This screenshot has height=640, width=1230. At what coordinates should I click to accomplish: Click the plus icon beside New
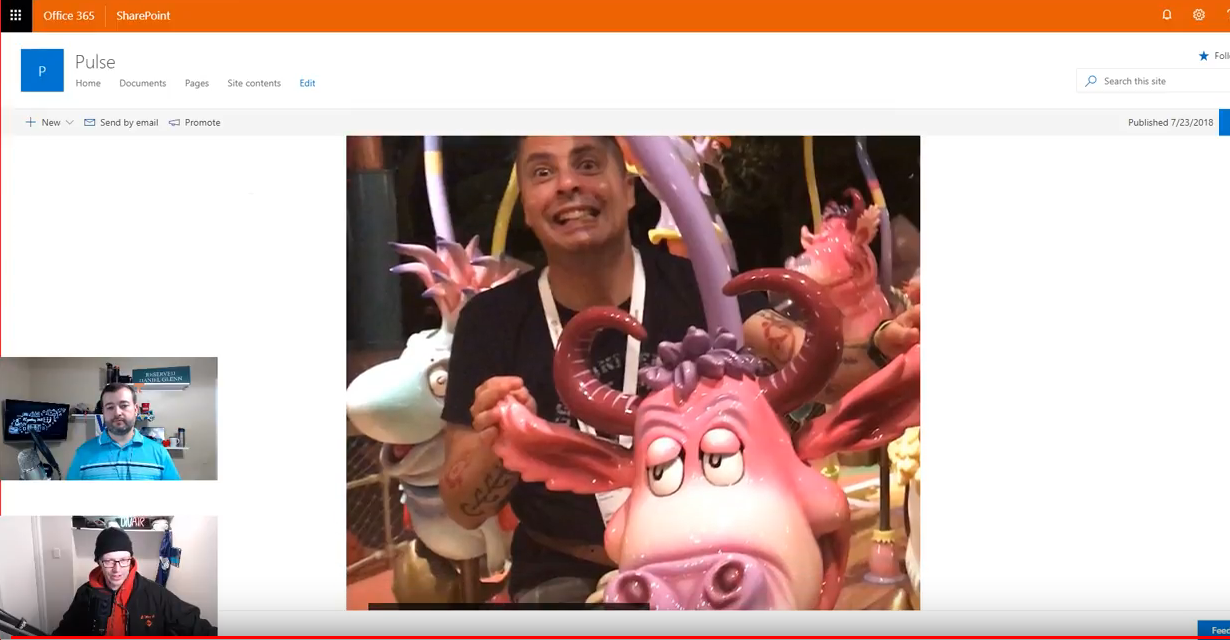[x=31, y=122]
